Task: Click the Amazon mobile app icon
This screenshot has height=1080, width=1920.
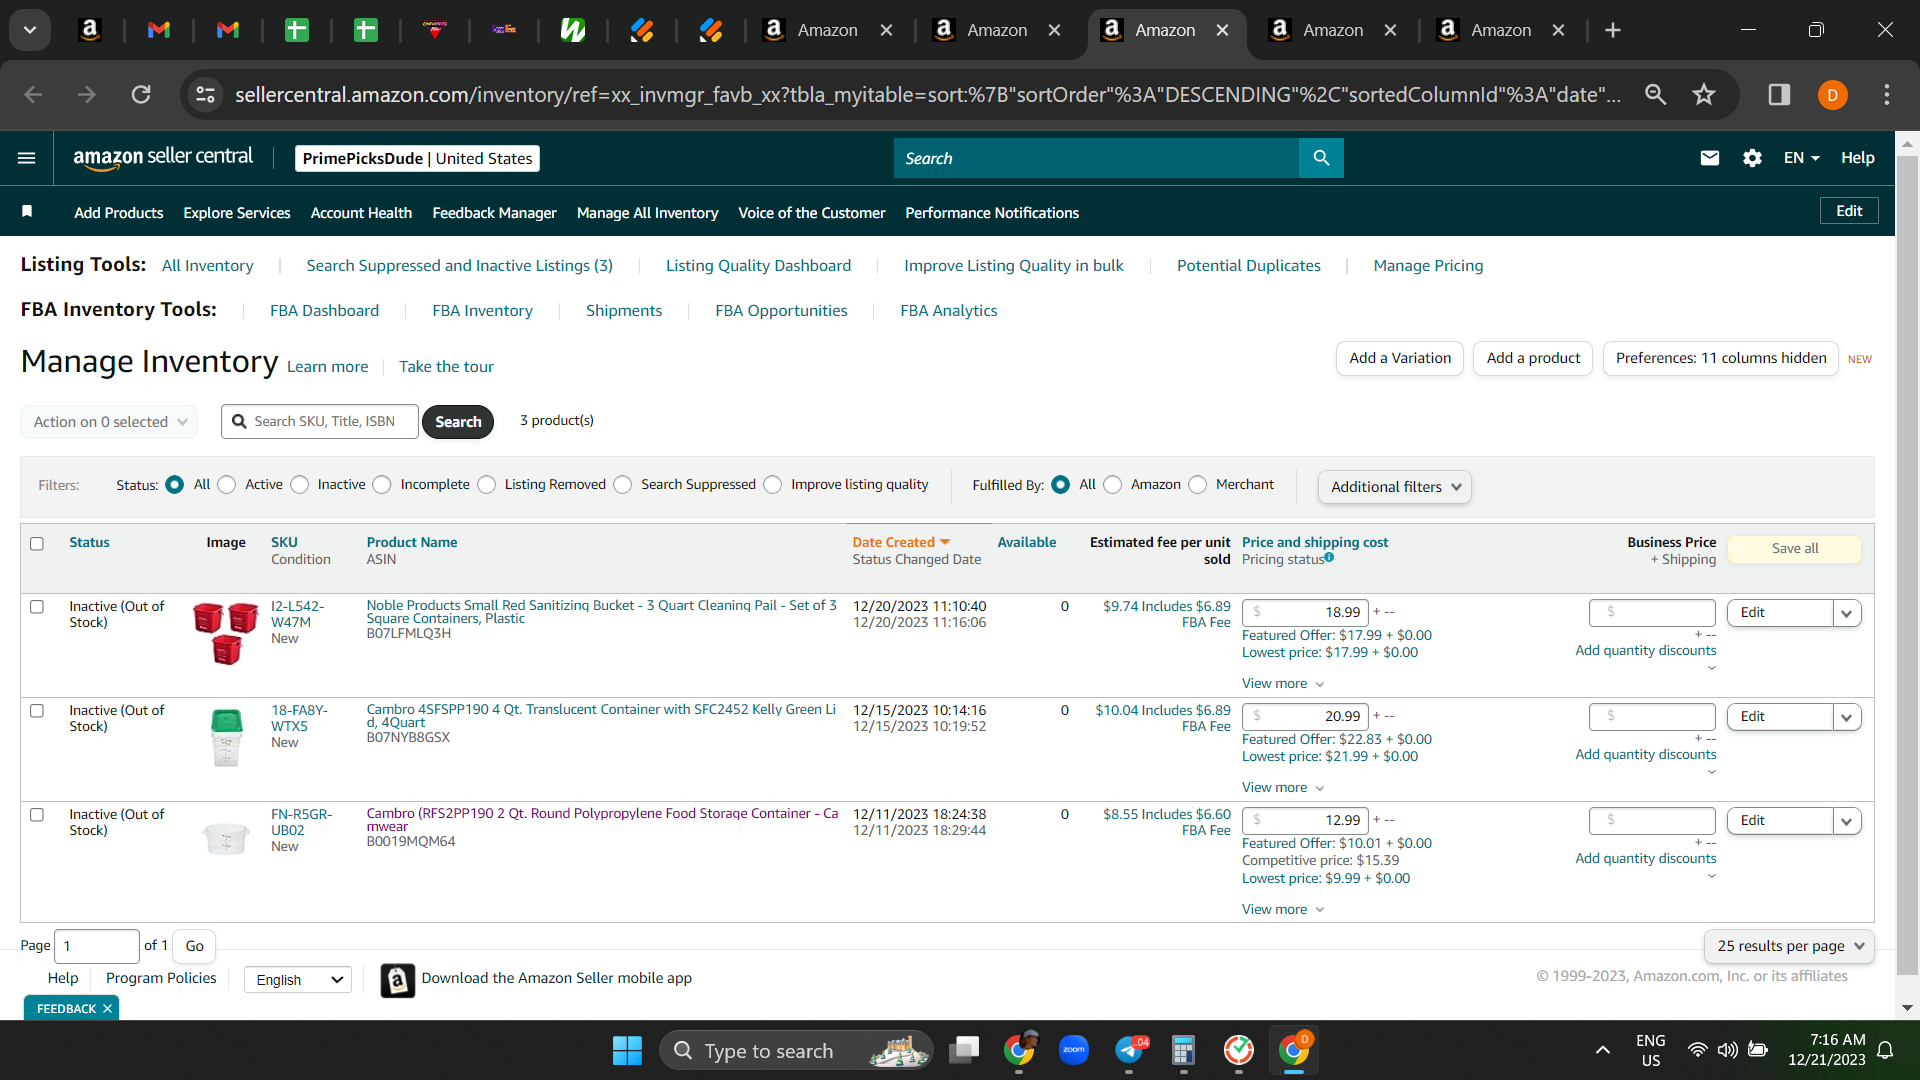Action: [398, 980]
